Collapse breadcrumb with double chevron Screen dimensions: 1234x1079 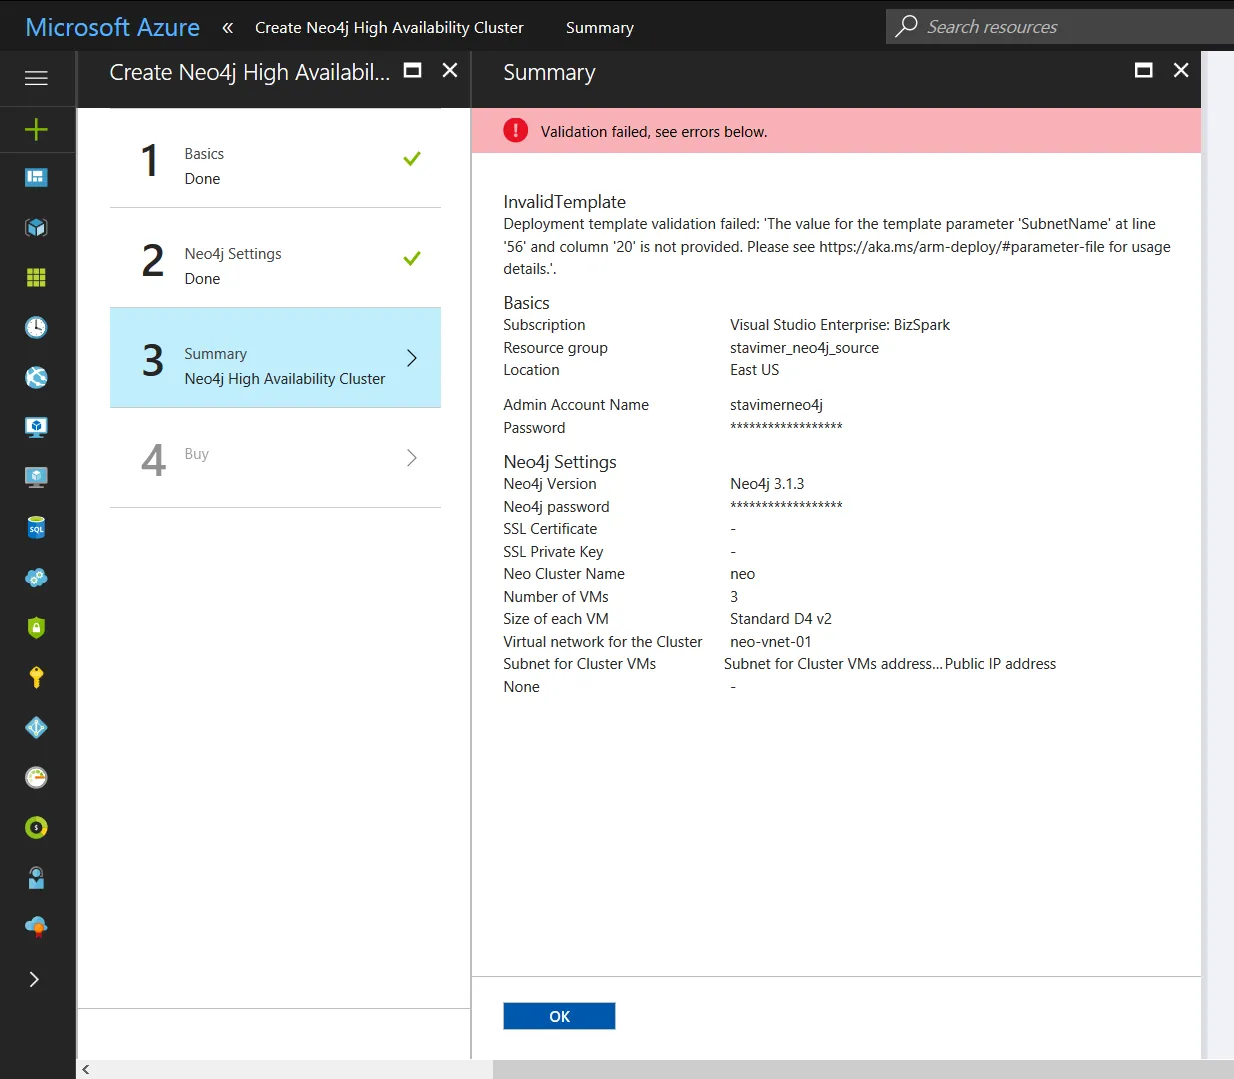(228, 28)
